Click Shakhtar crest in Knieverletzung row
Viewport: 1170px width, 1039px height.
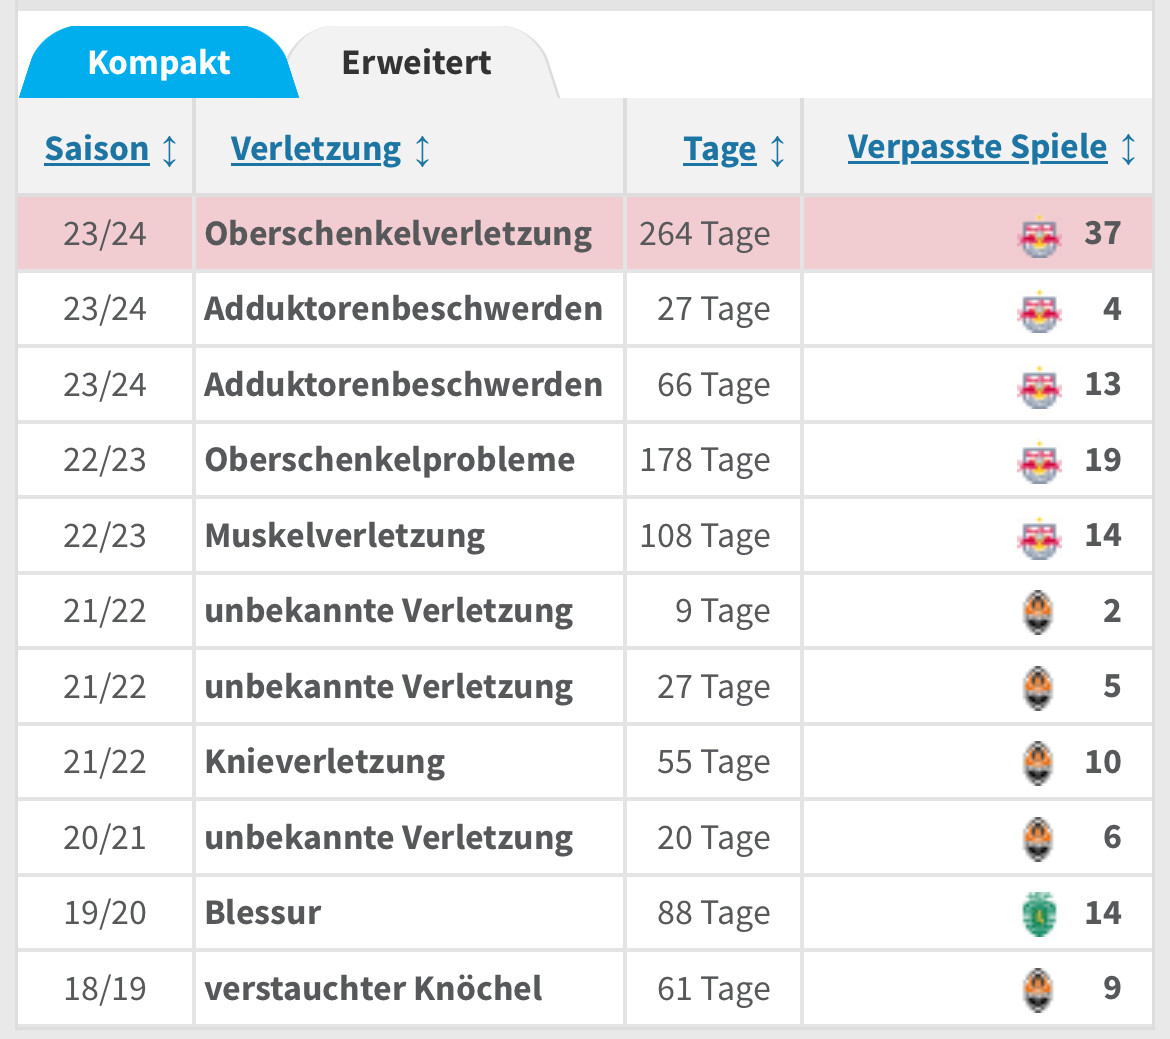[1039, 763]
